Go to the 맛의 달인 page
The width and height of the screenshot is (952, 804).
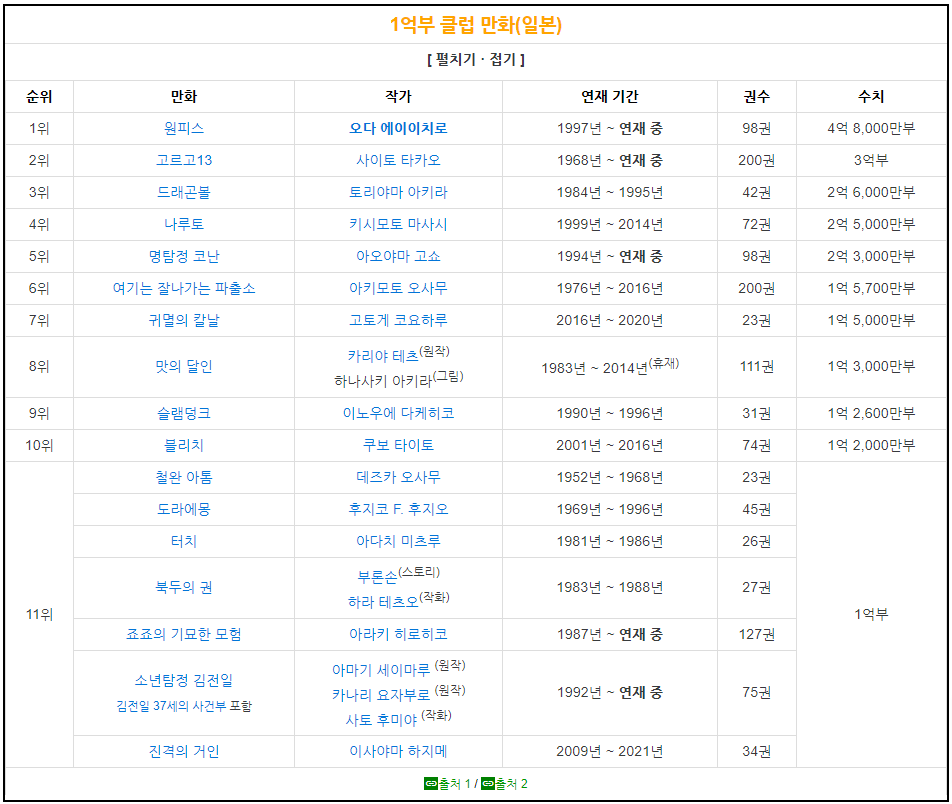(x=184, y=366)
